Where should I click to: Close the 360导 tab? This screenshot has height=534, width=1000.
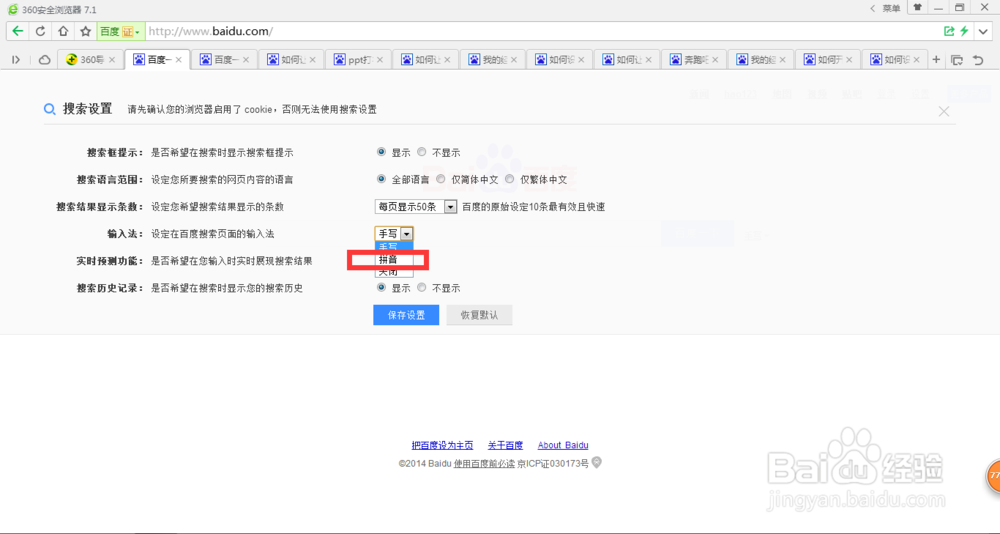[112, 60]
